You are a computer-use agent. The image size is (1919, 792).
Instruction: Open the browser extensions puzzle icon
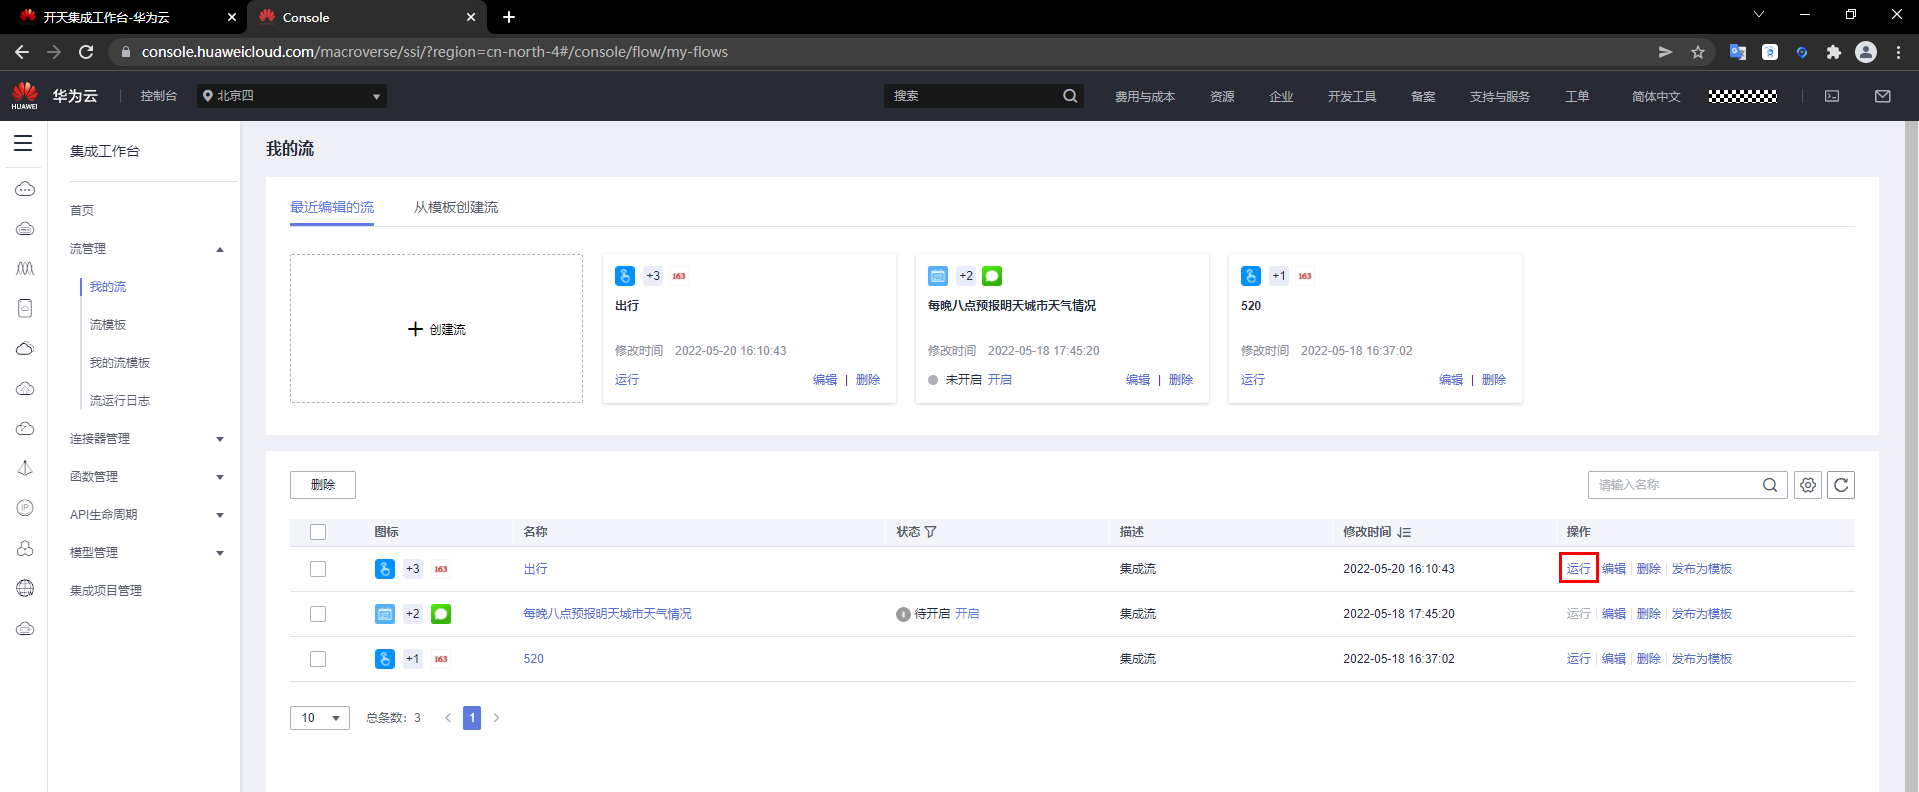(x=1834, y=52)
